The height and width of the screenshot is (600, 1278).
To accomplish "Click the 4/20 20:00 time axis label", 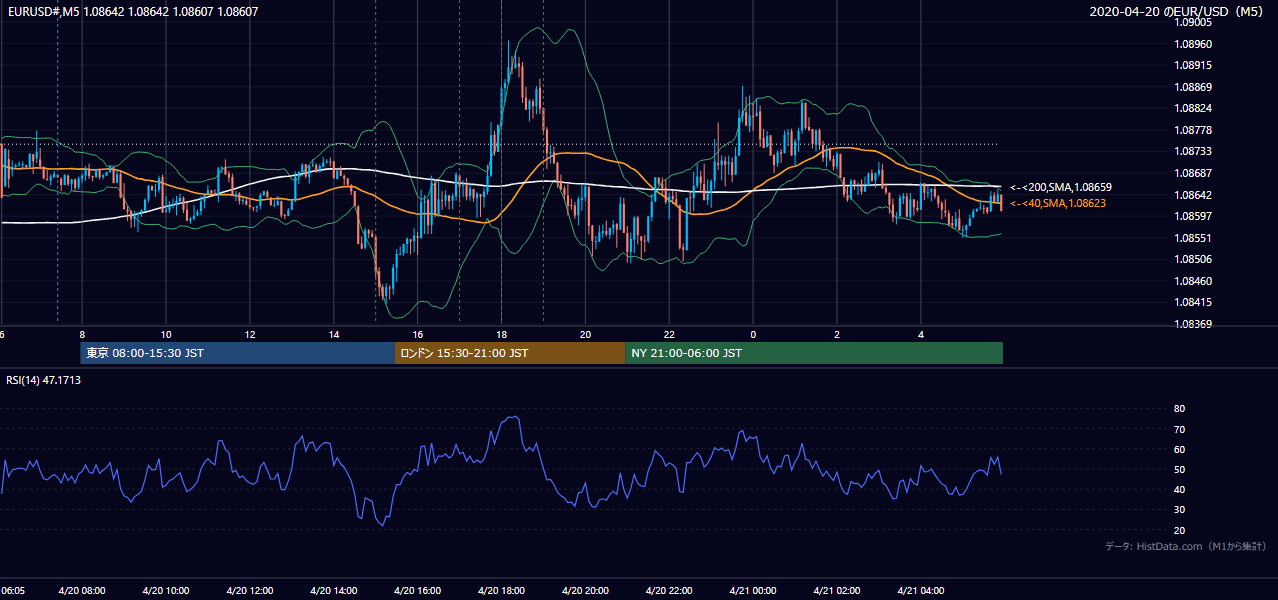I will [x=585, y=591].
